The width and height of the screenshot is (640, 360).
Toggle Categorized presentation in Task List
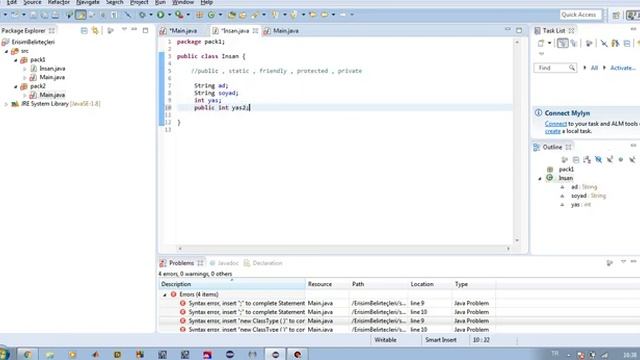coord(562,43)
